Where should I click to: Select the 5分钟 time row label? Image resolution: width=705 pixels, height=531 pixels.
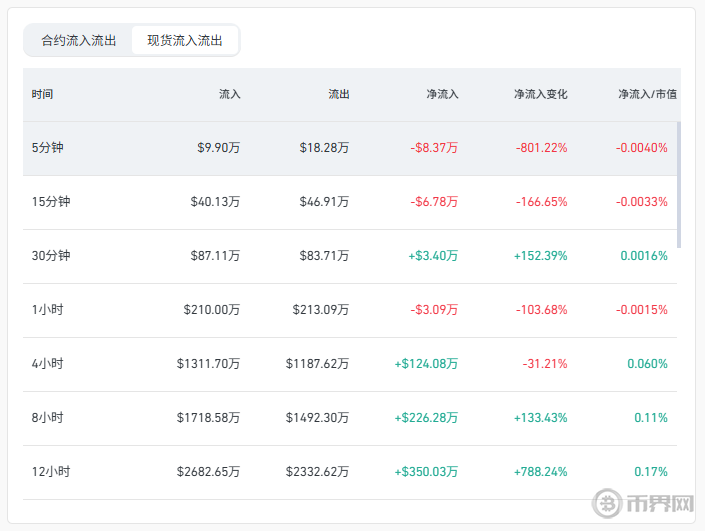tap(47, 147)
